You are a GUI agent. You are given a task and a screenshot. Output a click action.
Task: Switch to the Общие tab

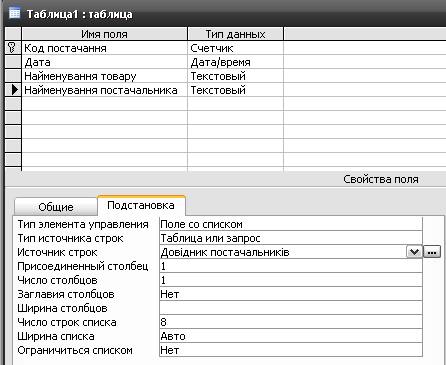point(56,207)
